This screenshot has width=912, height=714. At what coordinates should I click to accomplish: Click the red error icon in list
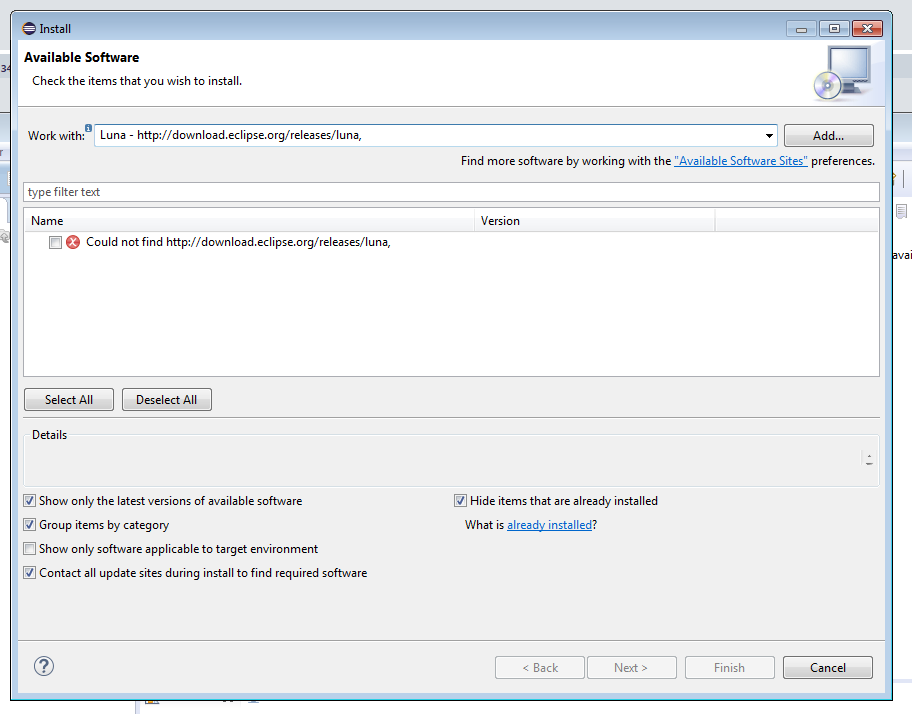tap(73, 242)
